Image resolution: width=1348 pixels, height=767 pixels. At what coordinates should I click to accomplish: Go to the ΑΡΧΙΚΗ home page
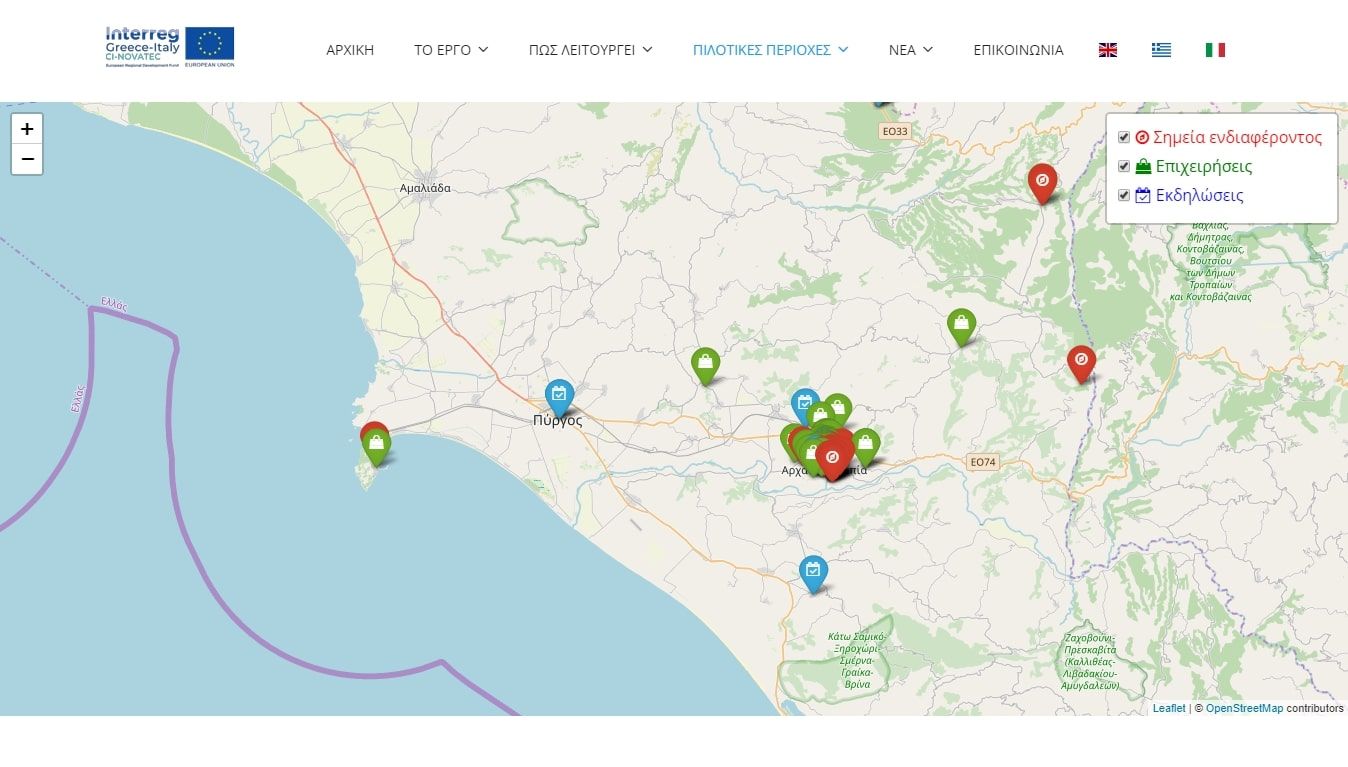(x=350, y=50)
